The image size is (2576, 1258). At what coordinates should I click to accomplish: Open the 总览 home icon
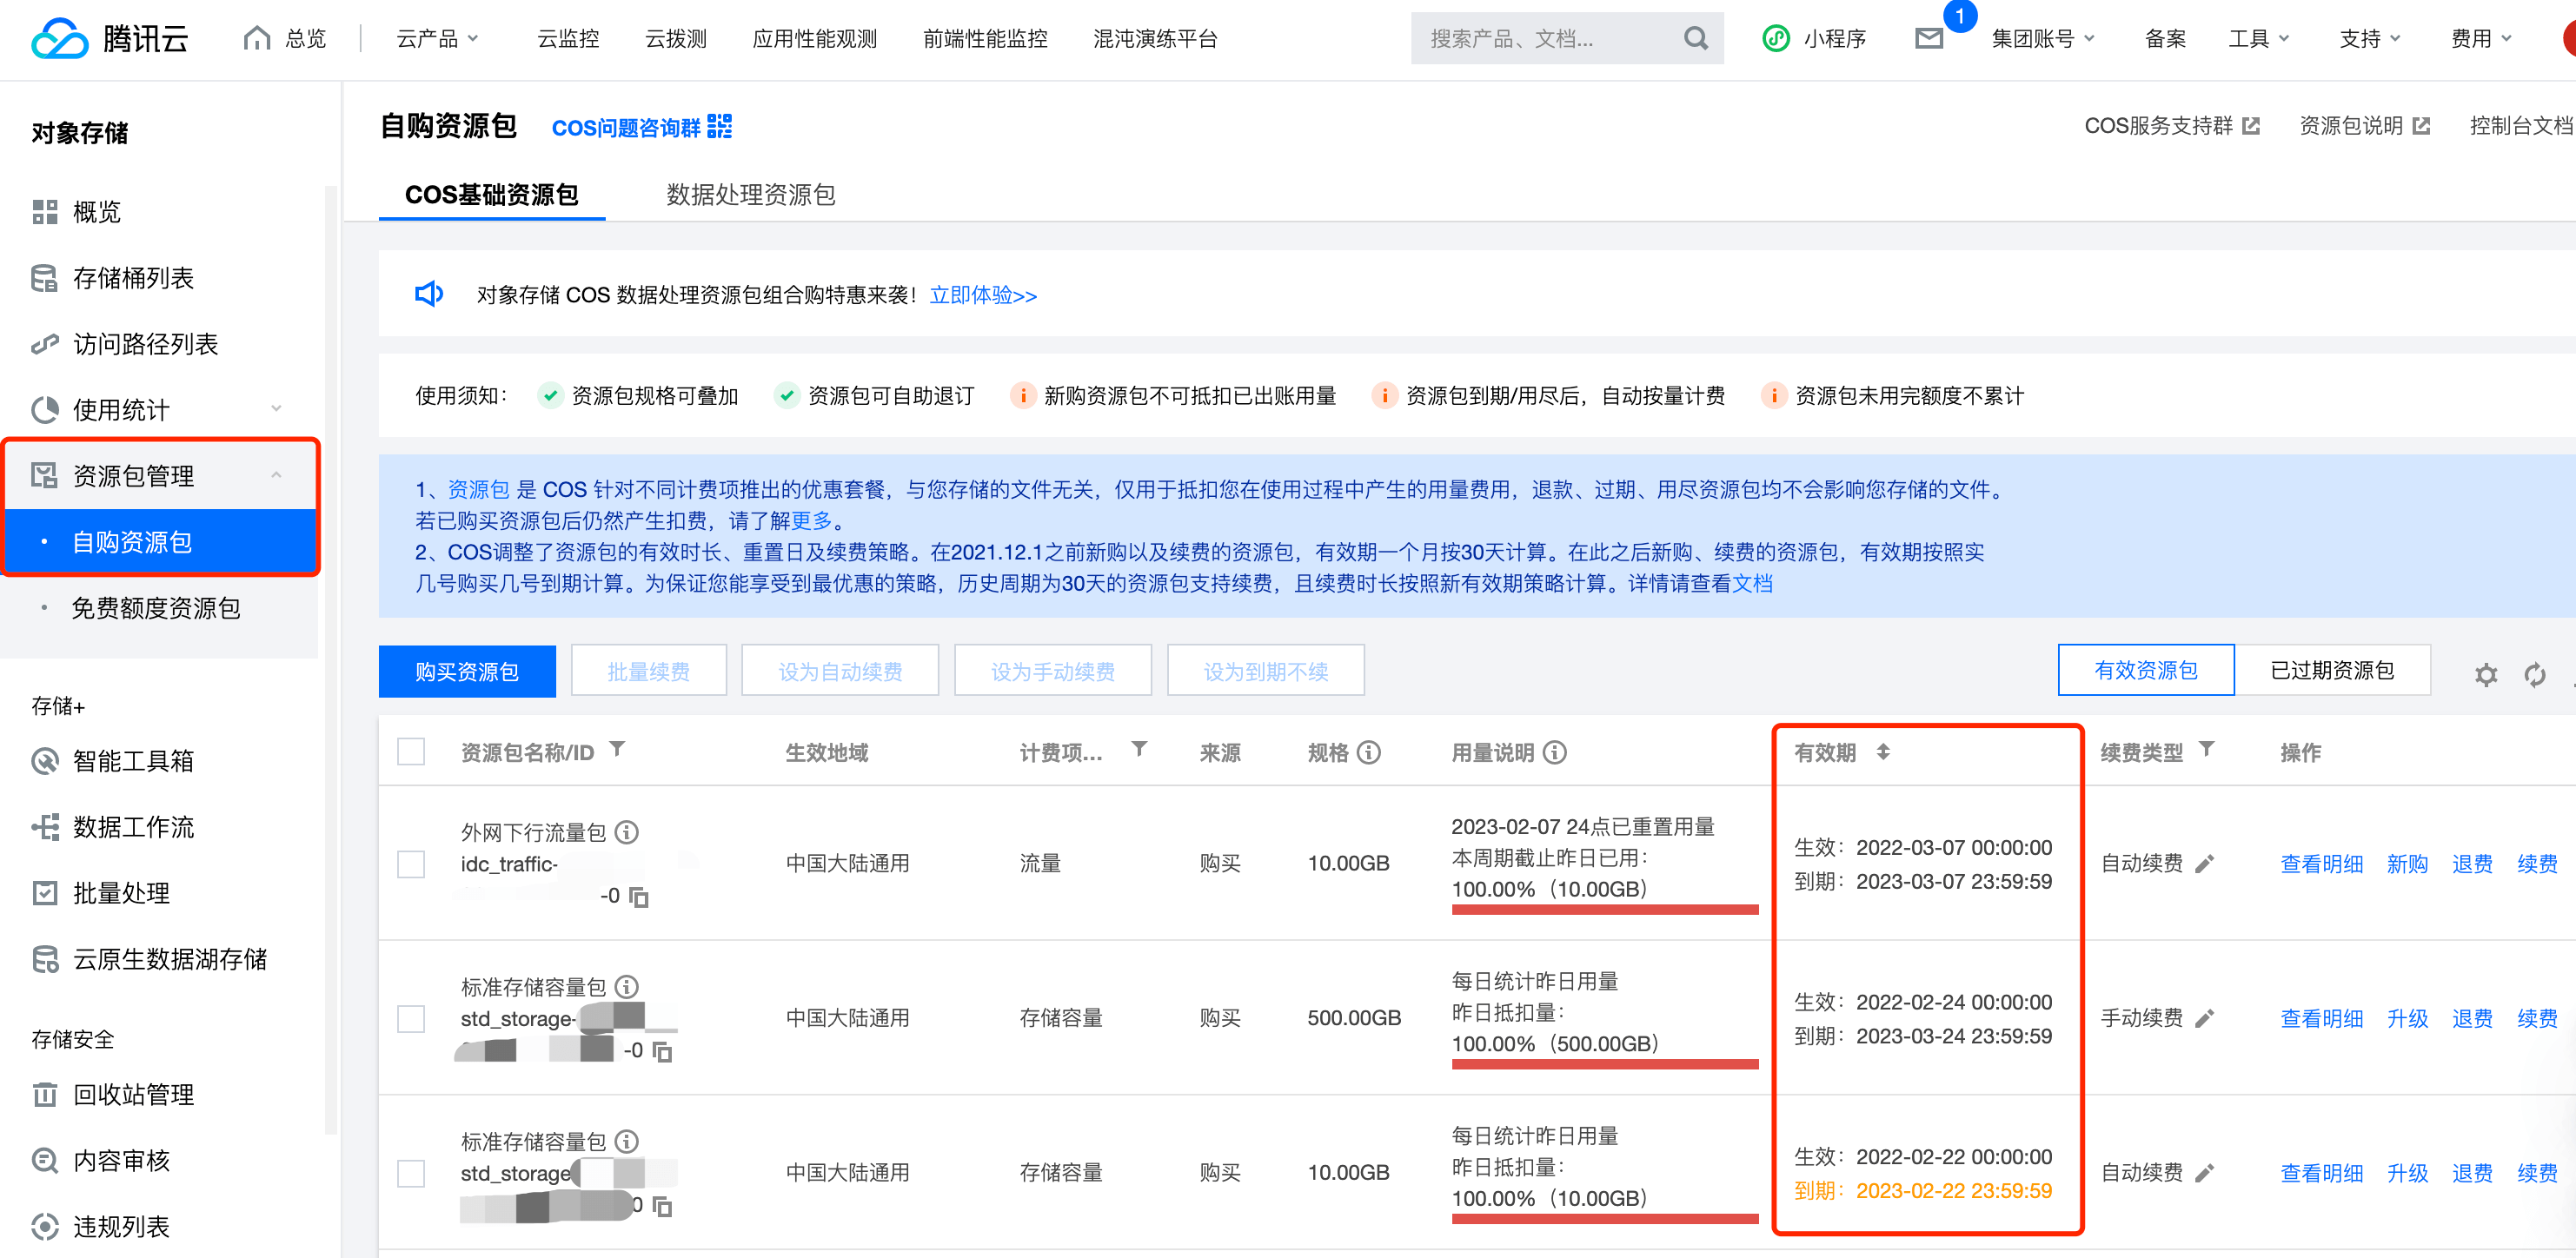pyautogui.click(x=257, y=38)
